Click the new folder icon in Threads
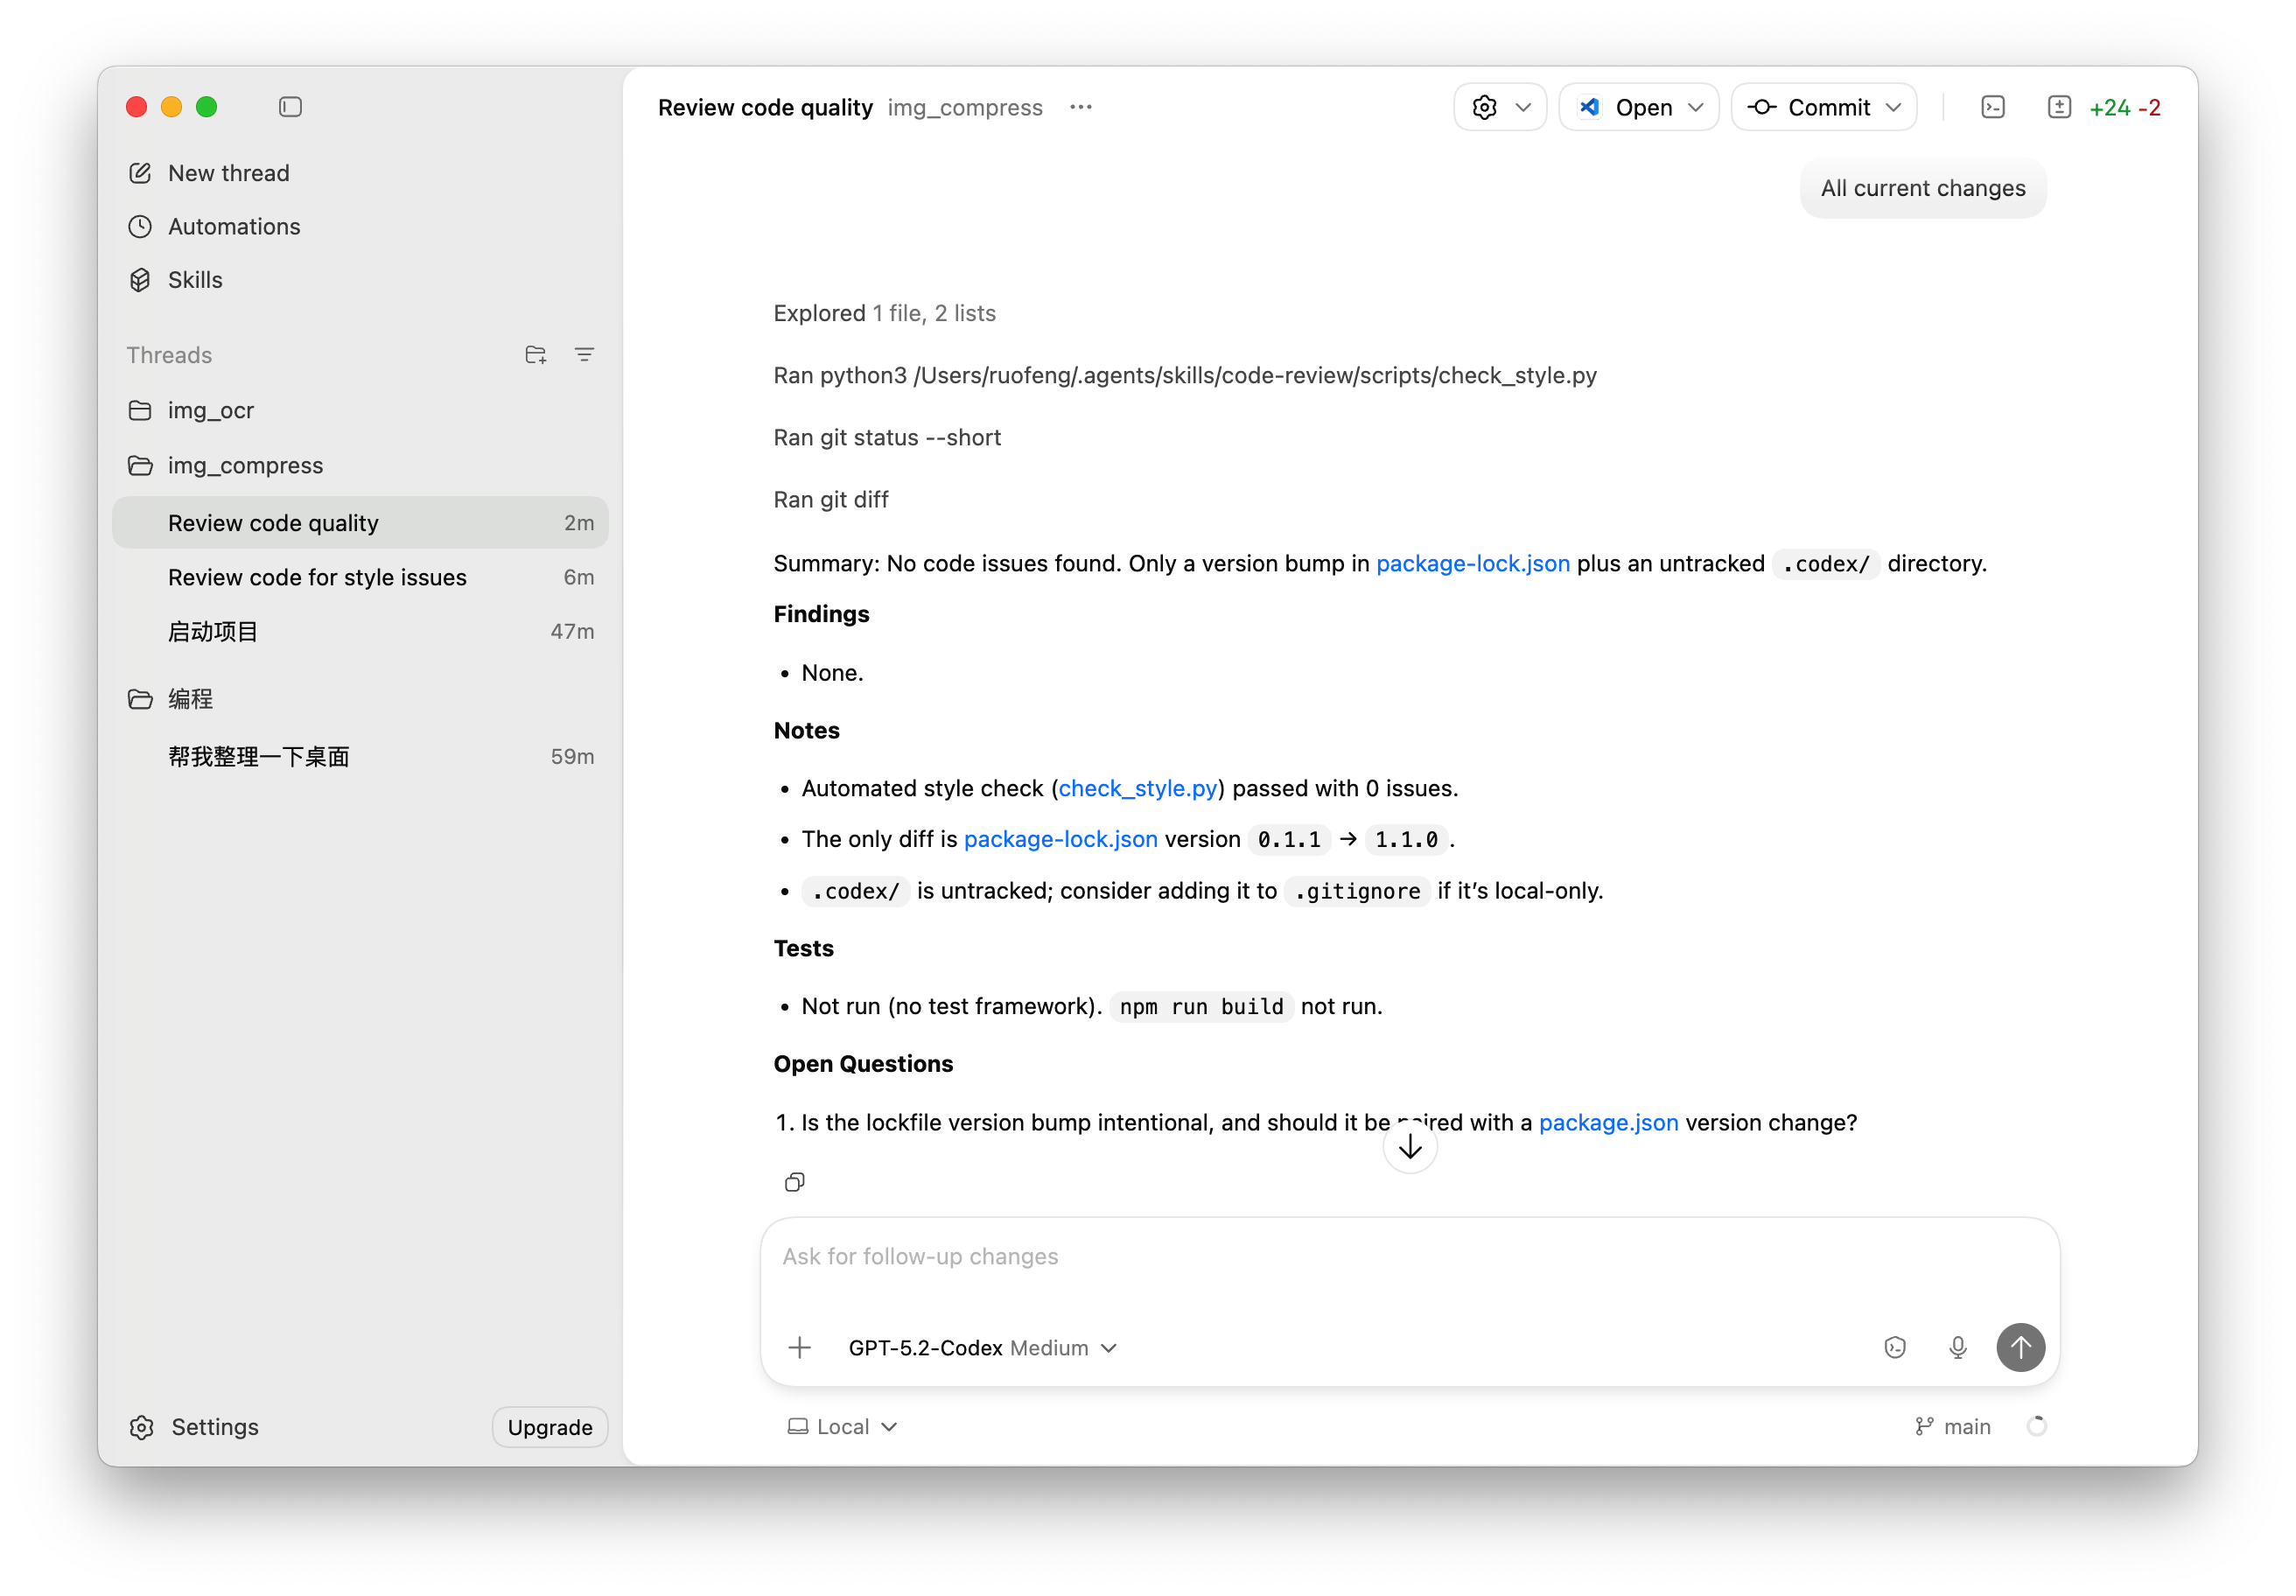The width and height of the screenshot is (2296, 1596). point(535,355)
